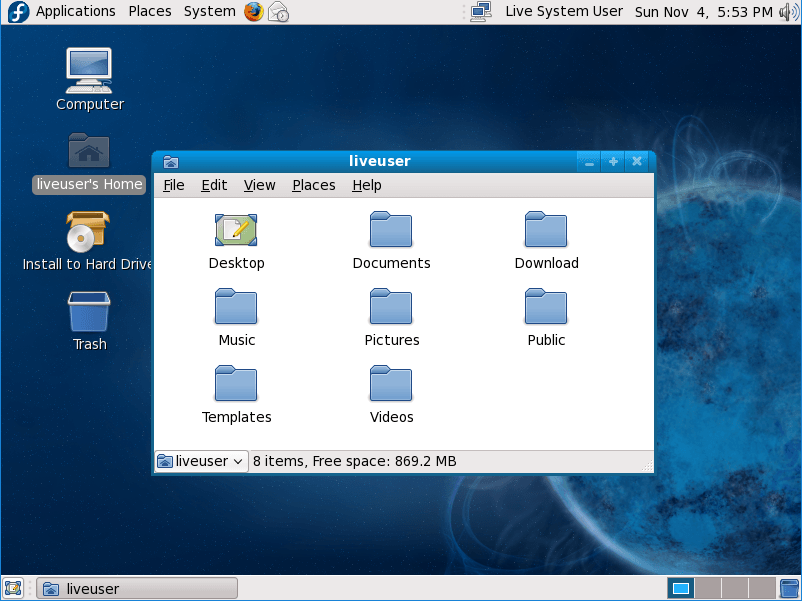This screenshot has height=601, width=802.
Task: Click the network connection panel icon
Action: click(481, 12)
